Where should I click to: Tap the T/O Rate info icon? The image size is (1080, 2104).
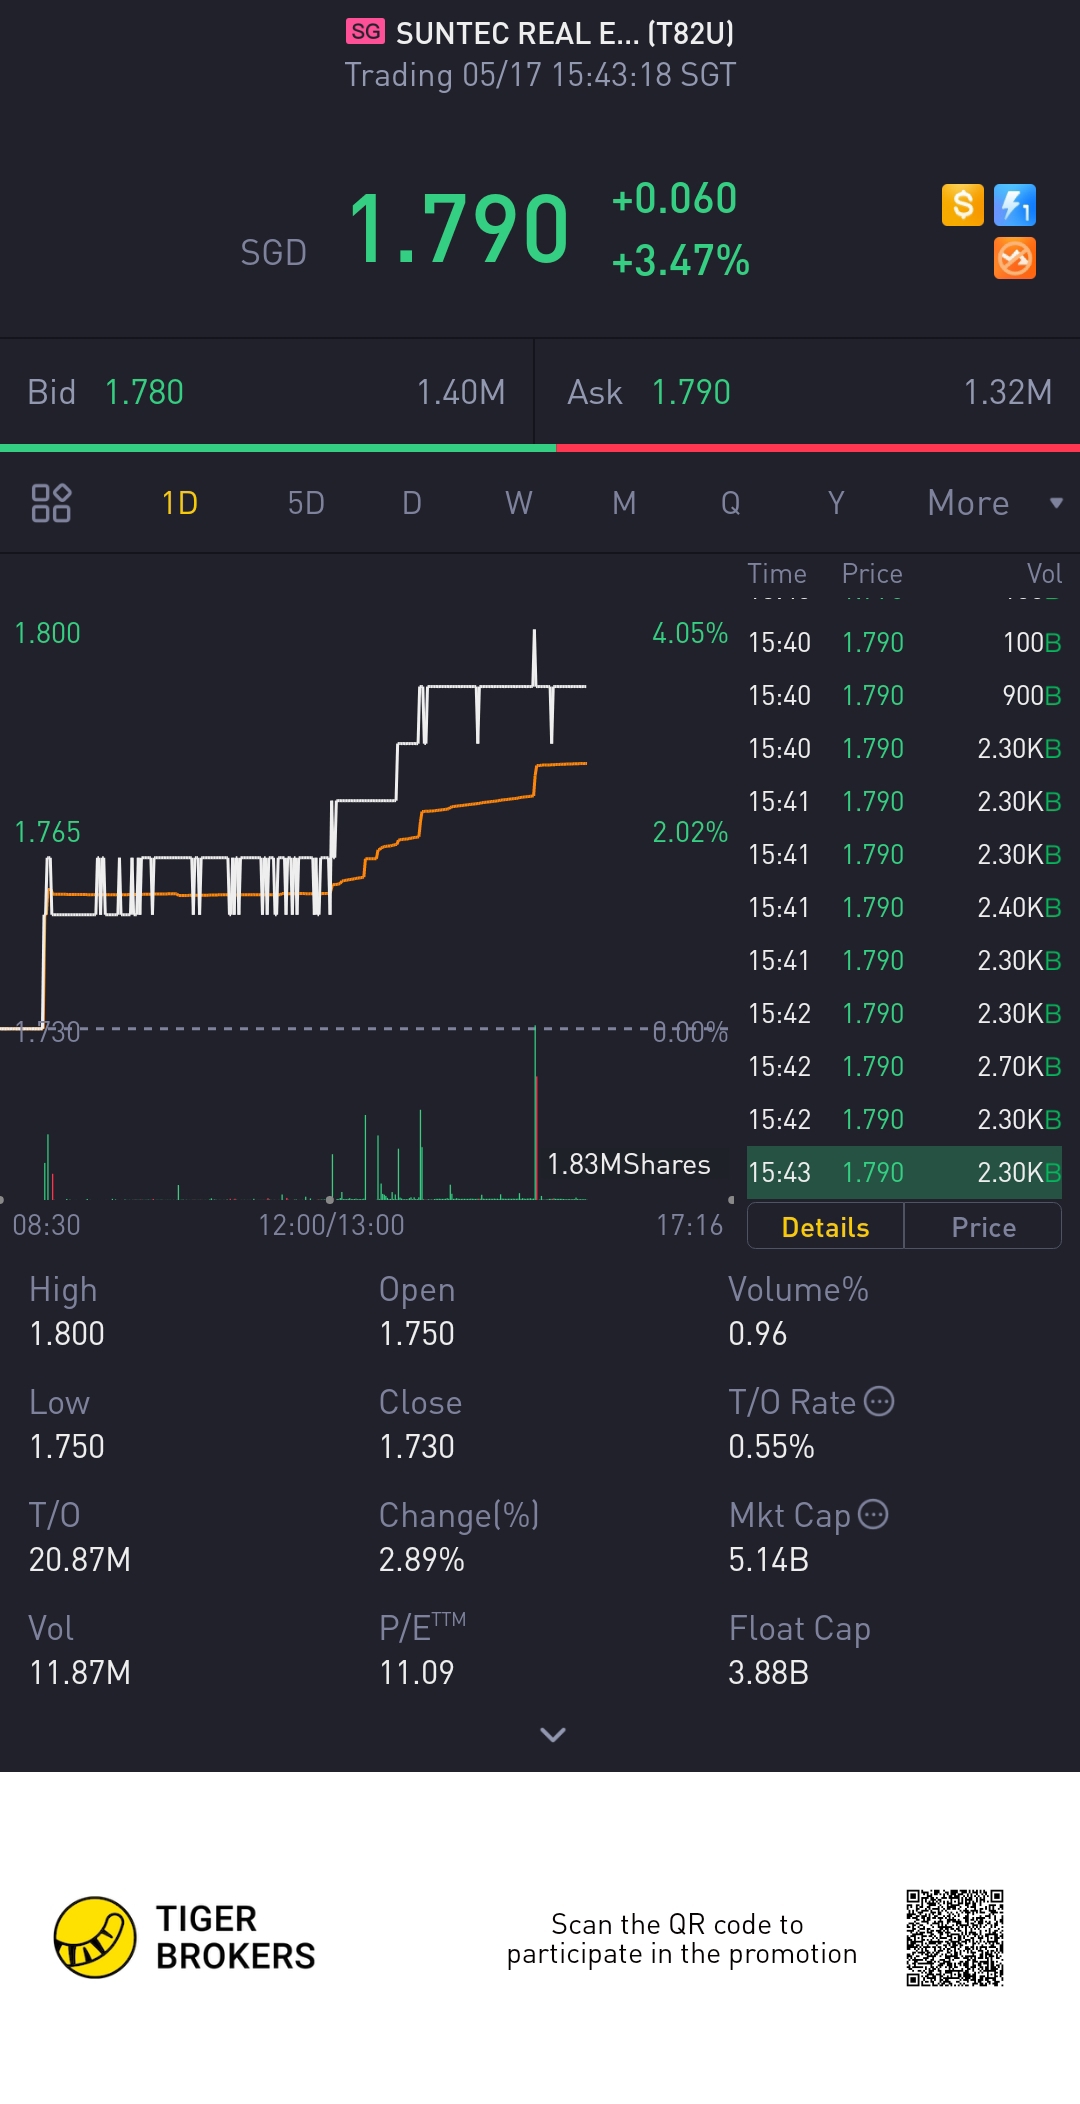pyautogui.click(x=879, y=1401)
